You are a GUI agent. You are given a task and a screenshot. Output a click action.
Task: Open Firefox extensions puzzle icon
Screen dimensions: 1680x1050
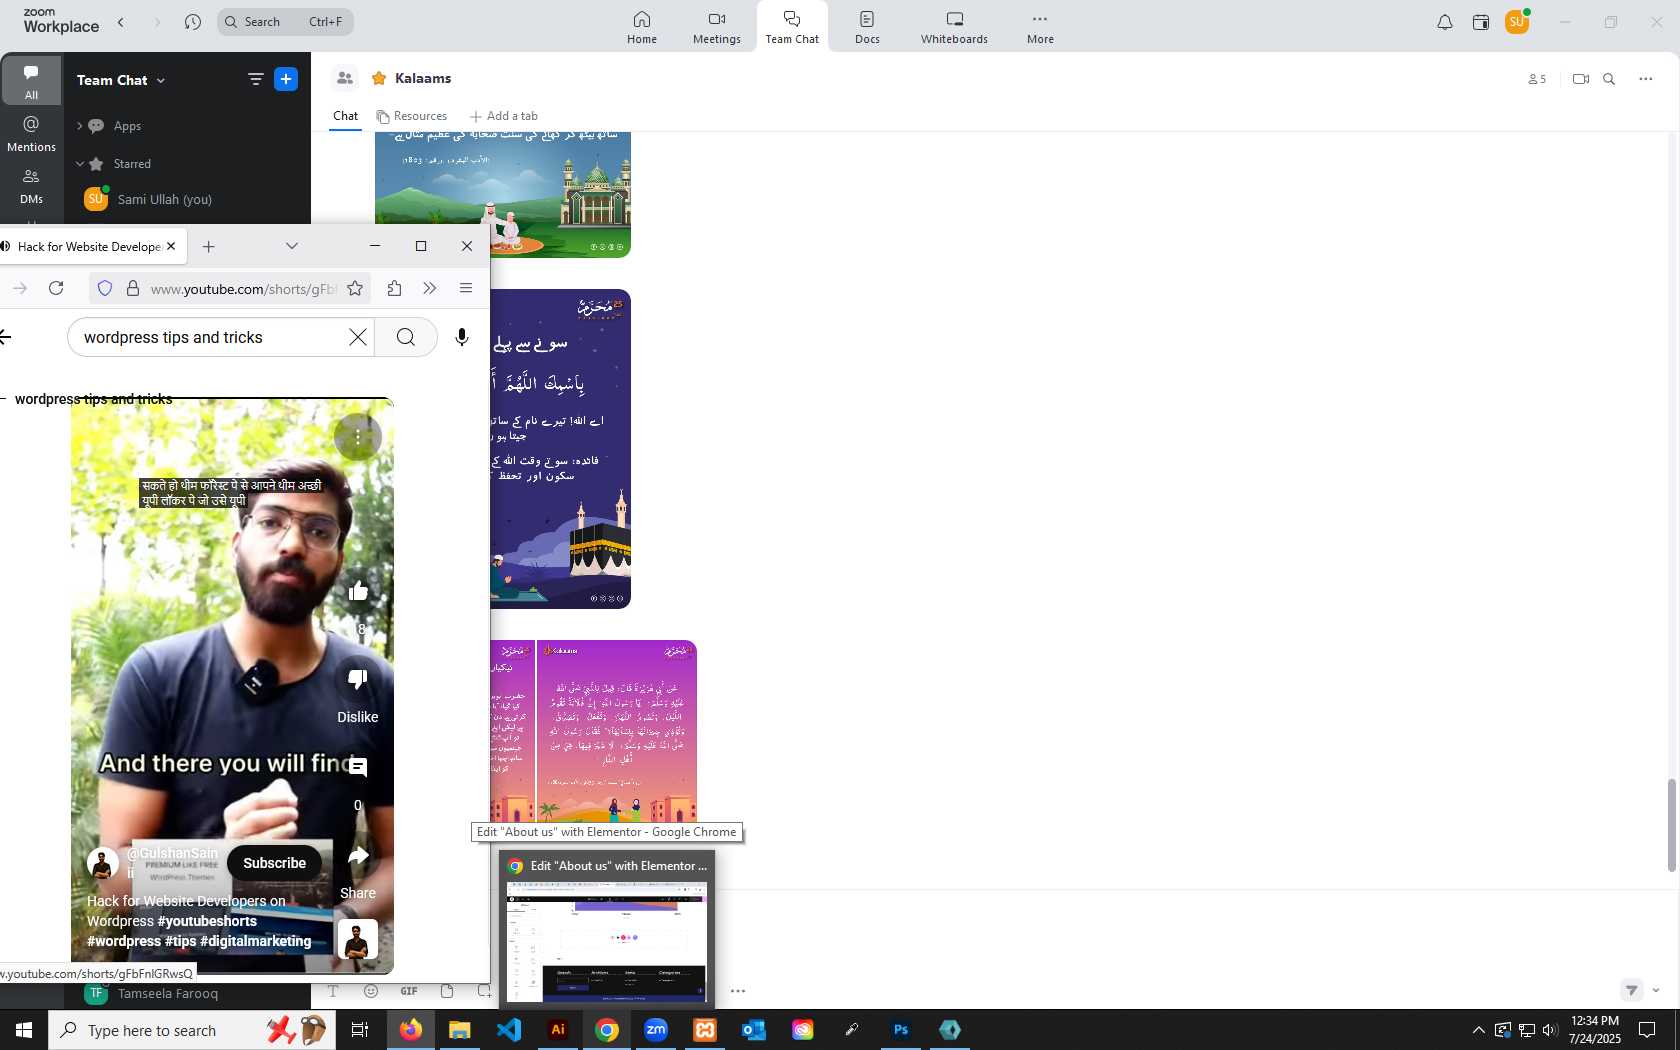coord(394,288)
